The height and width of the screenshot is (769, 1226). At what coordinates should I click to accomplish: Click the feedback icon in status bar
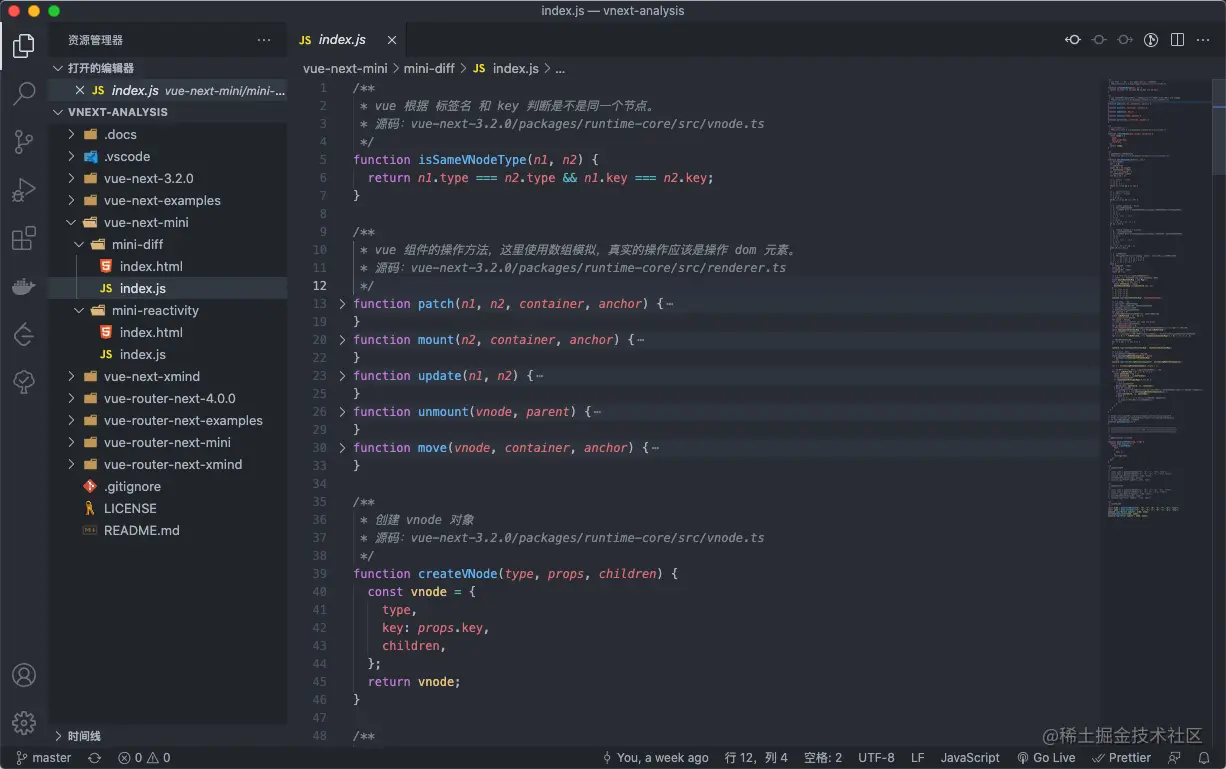[1175, 758]
